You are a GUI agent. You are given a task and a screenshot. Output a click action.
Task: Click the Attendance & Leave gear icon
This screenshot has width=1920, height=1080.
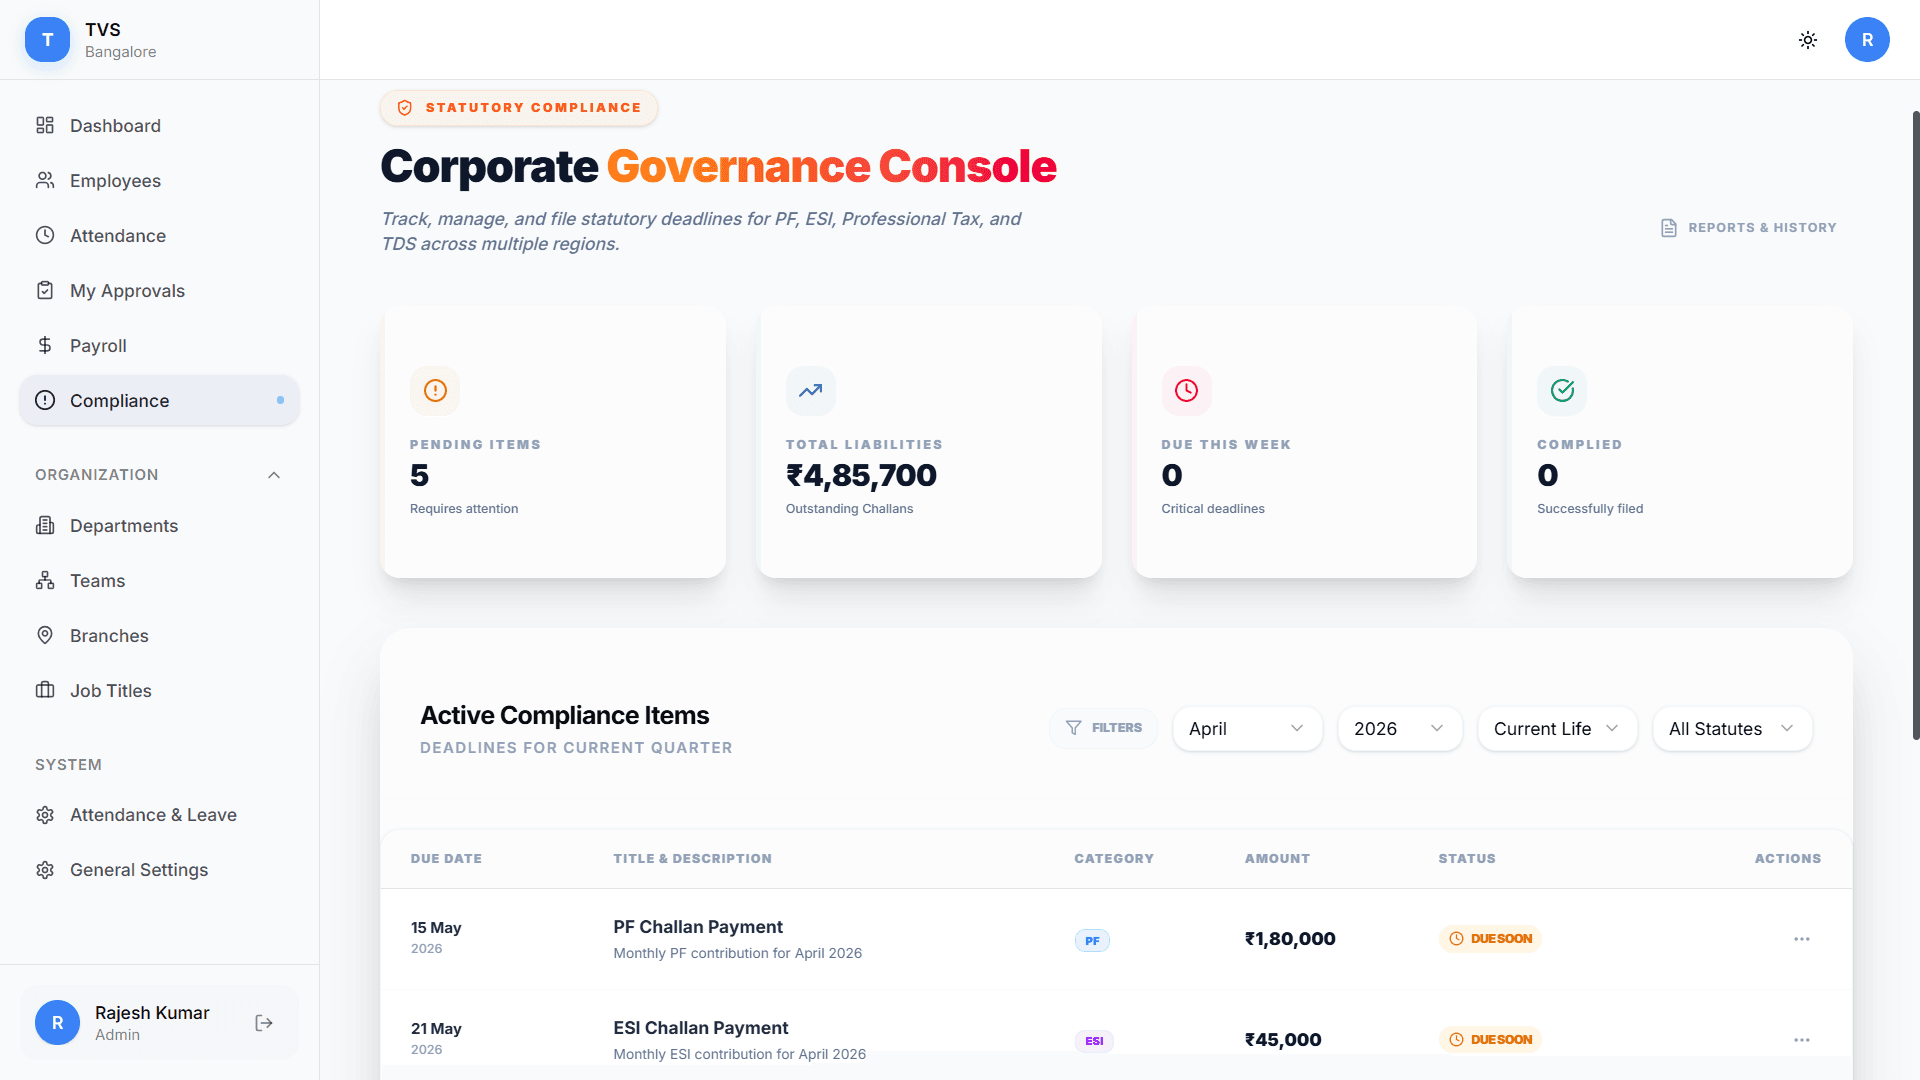click(45, 815)
